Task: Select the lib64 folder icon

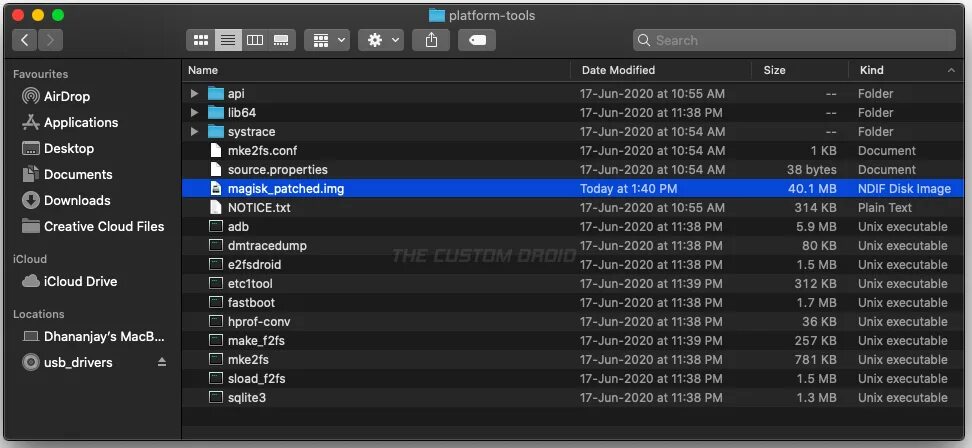Action: 215,113
